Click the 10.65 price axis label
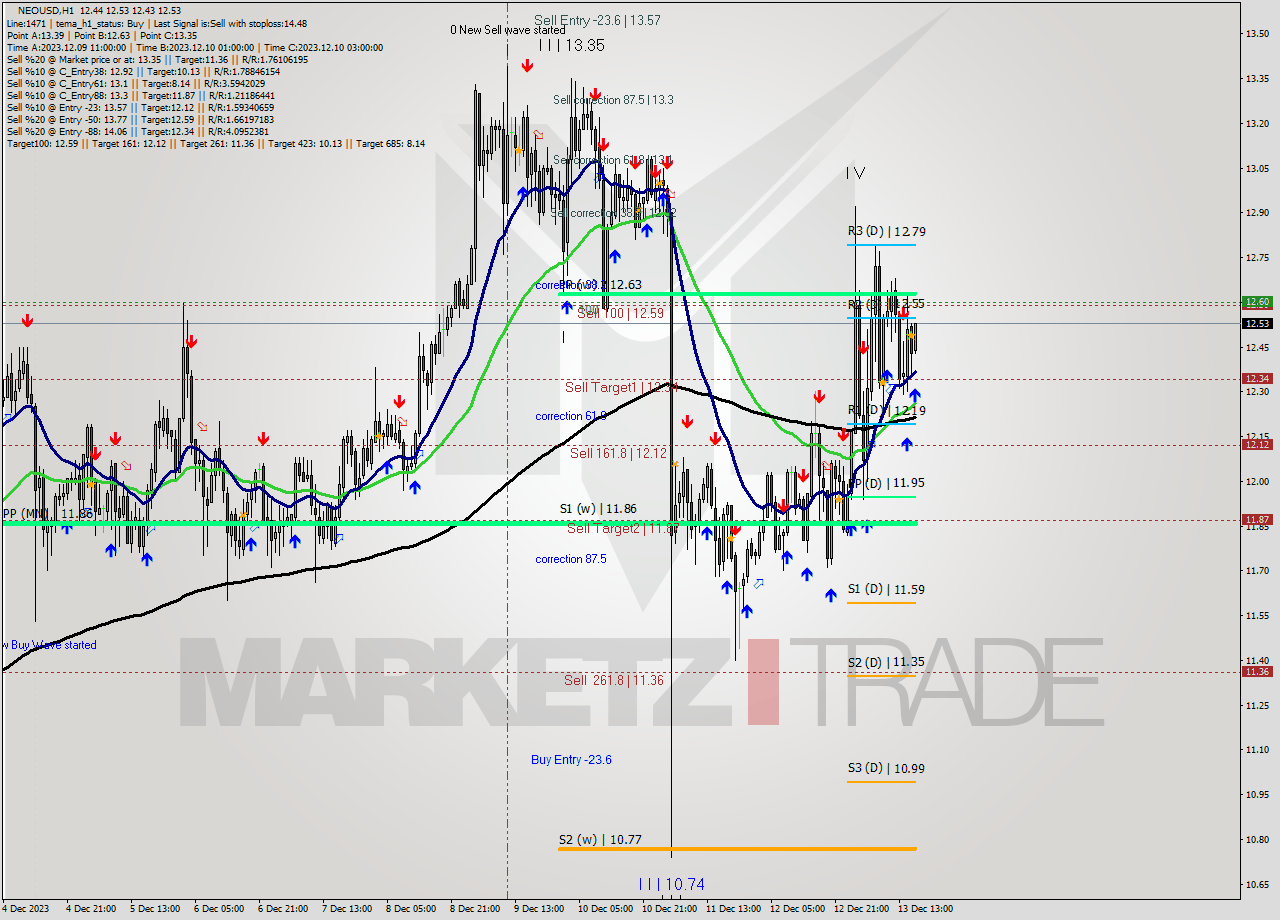The image size is (1280, 920). 1257,884
